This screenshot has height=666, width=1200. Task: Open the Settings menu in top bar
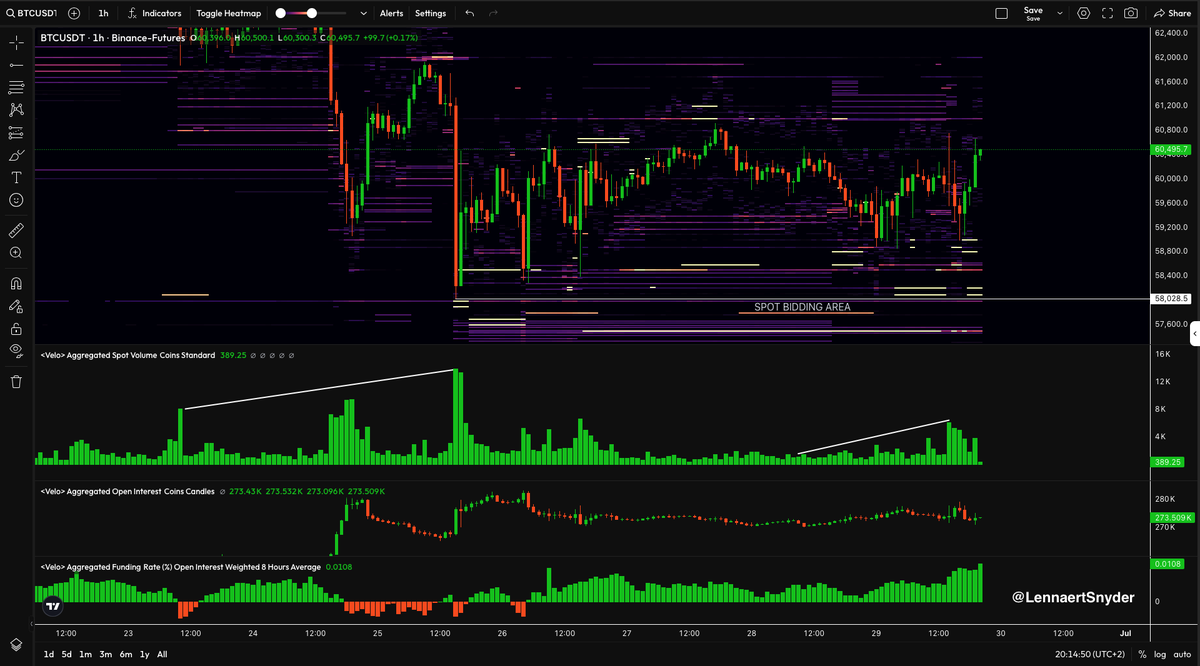click(x=431, y=13)
